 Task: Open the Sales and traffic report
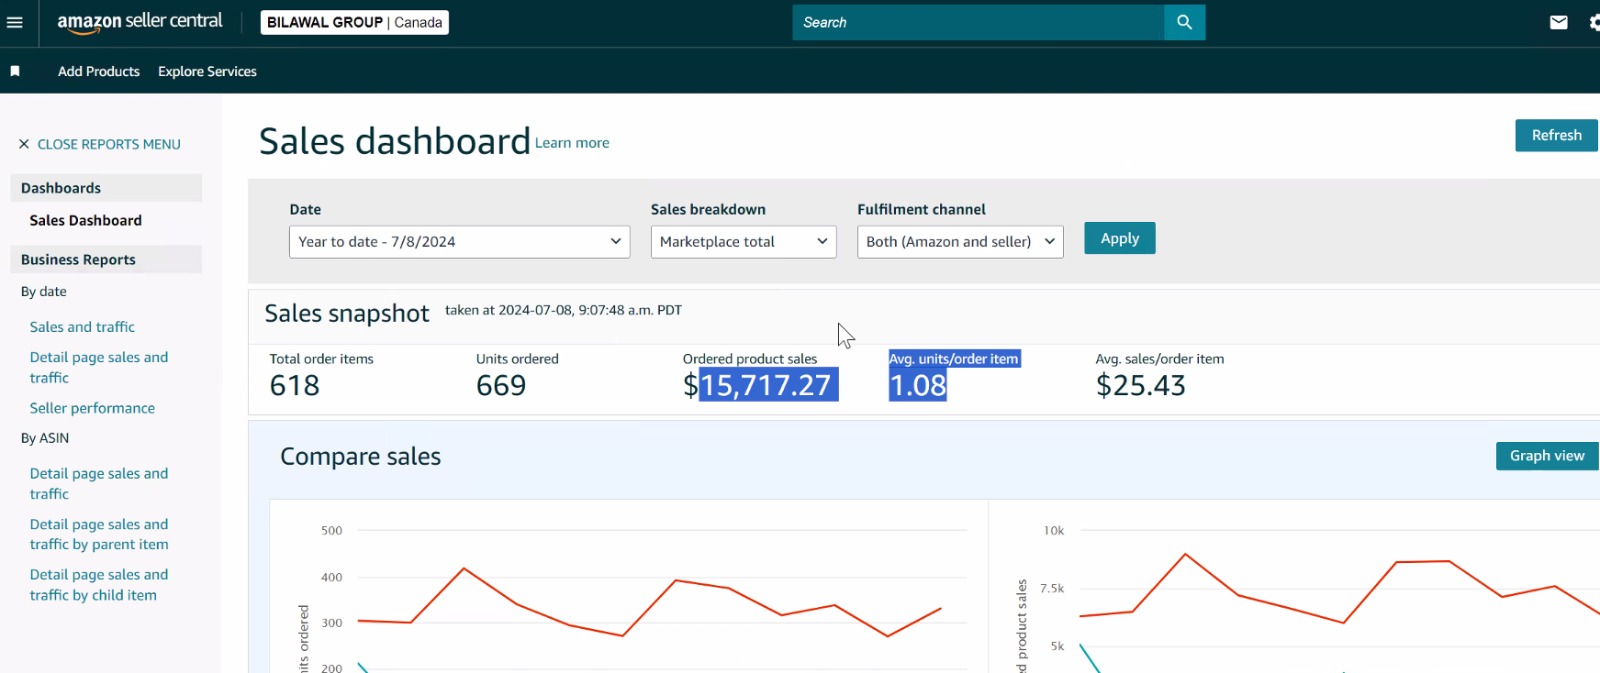pyautogui.click(x=82, y=327)
